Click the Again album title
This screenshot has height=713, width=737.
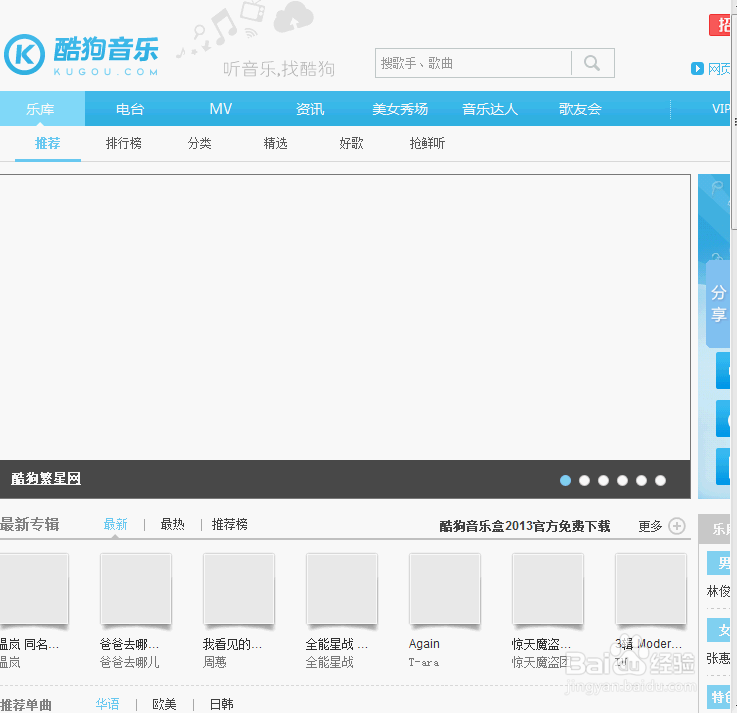[x=424, y=644]
